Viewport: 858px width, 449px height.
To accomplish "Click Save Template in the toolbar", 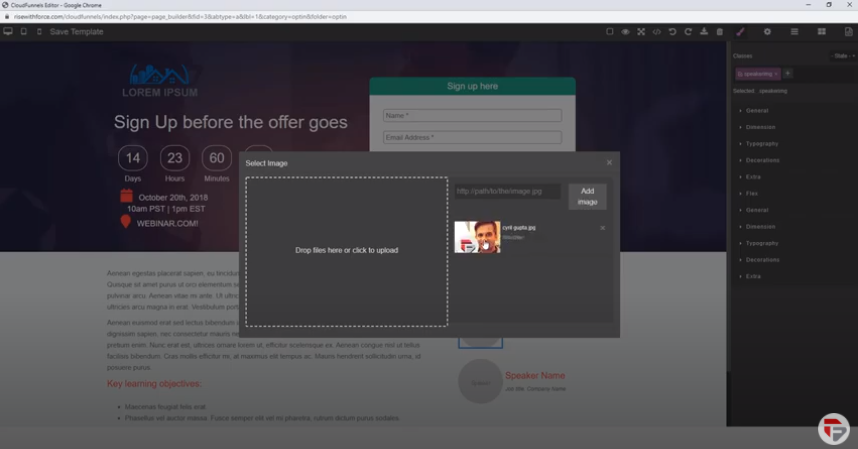I will tap(76, 32).
